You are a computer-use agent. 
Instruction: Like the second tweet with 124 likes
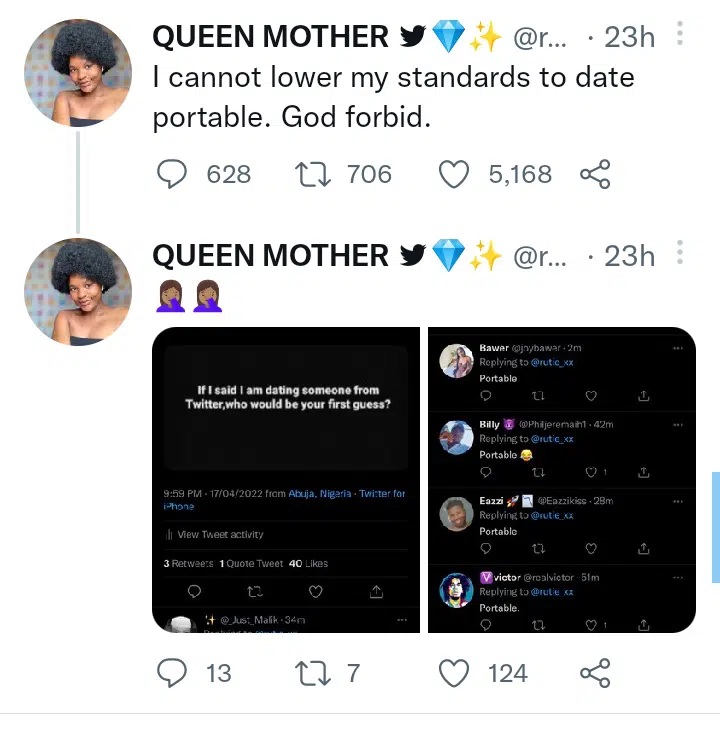[x=455, y=673]
